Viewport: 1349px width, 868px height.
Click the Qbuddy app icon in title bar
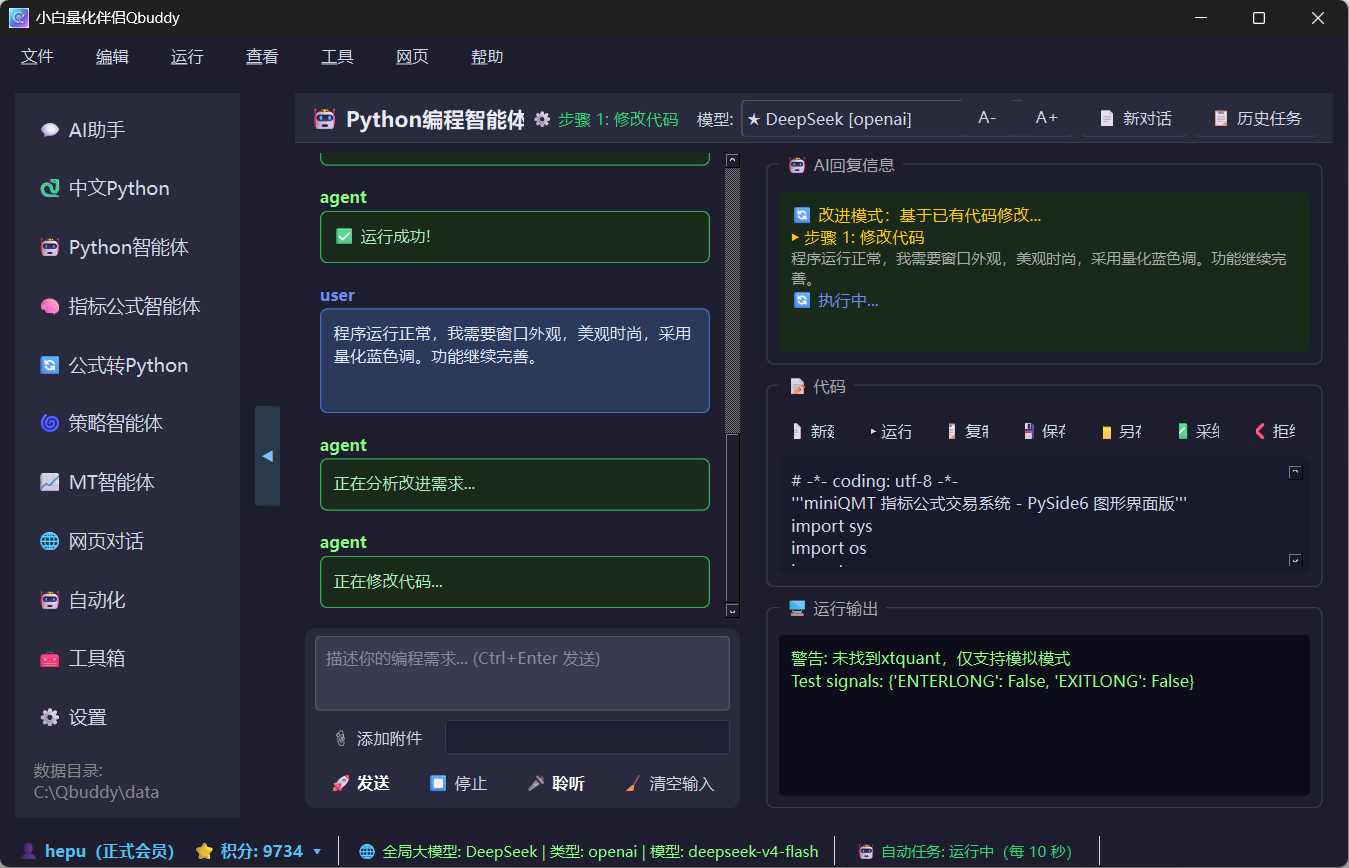[x=18, y=18]
